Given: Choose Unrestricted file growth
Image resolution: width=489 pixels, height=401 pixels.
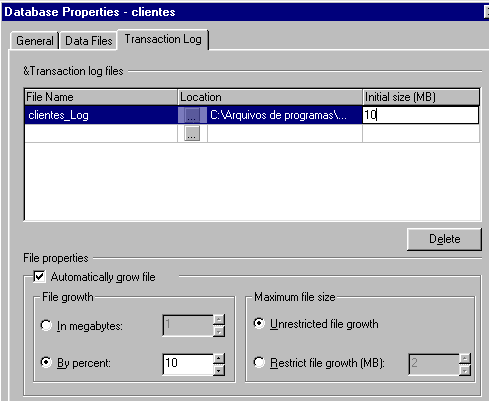Looking at the screenshot, I should [x=259, y=323].
